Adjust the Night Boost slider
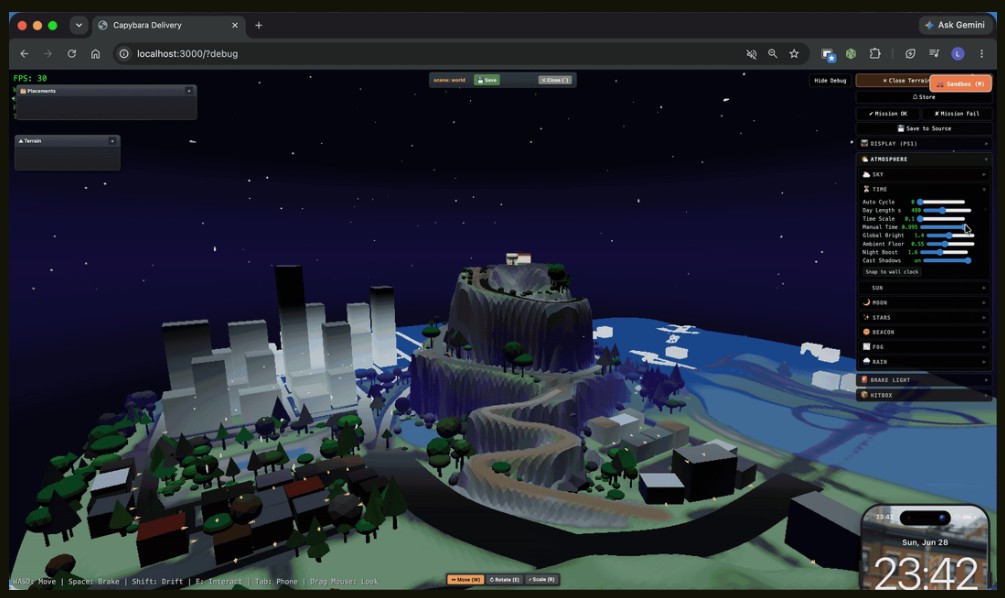Screen dimensions: 1005x598 [x=944, y=252]
